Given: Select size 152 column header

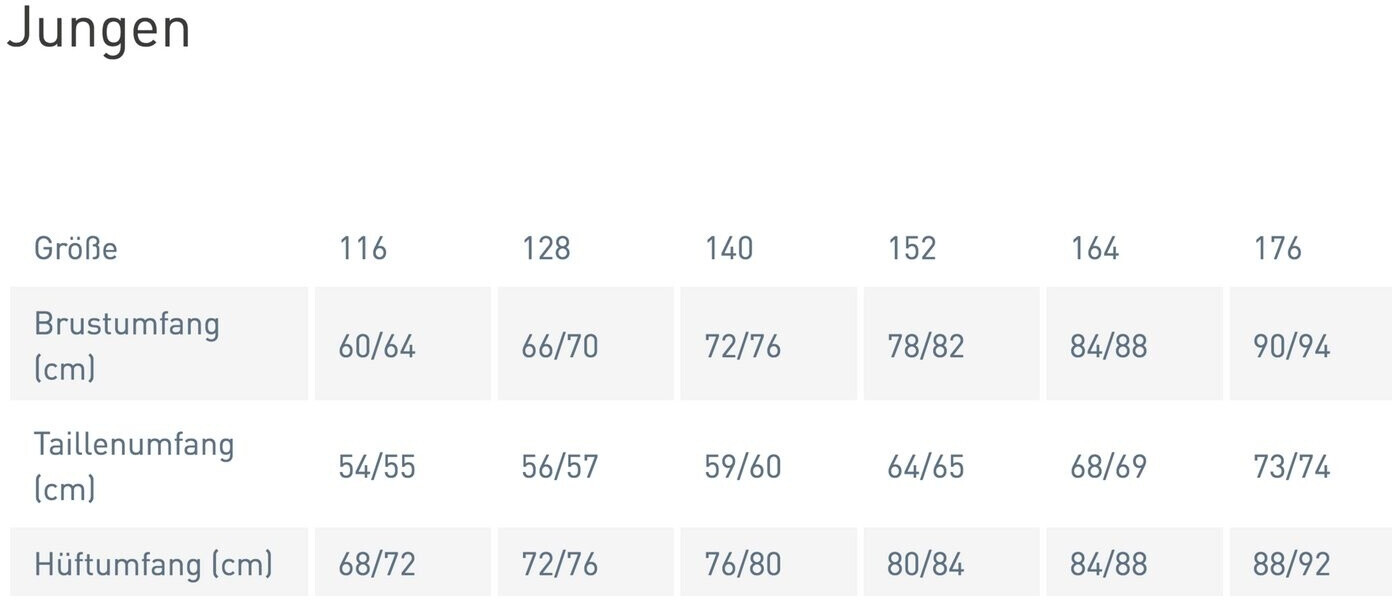Looking at the screenshot, I should point(912,248).
